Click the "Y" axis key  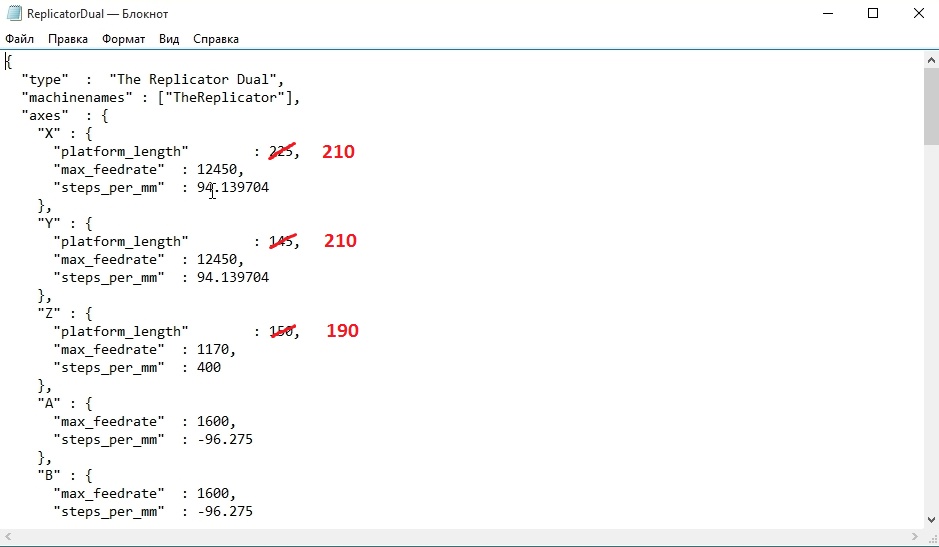(49, 223)
